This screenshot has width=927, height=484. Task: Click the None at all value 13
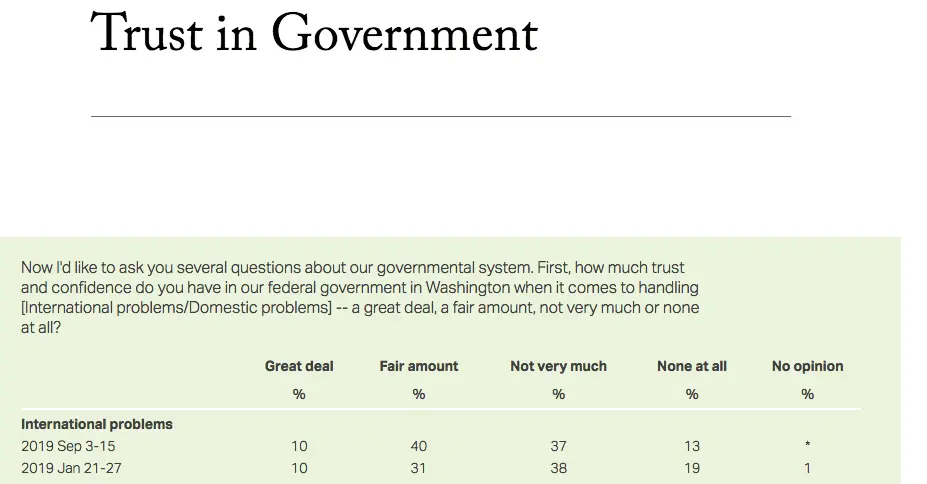pyautogui.click(x=692, y=446)
